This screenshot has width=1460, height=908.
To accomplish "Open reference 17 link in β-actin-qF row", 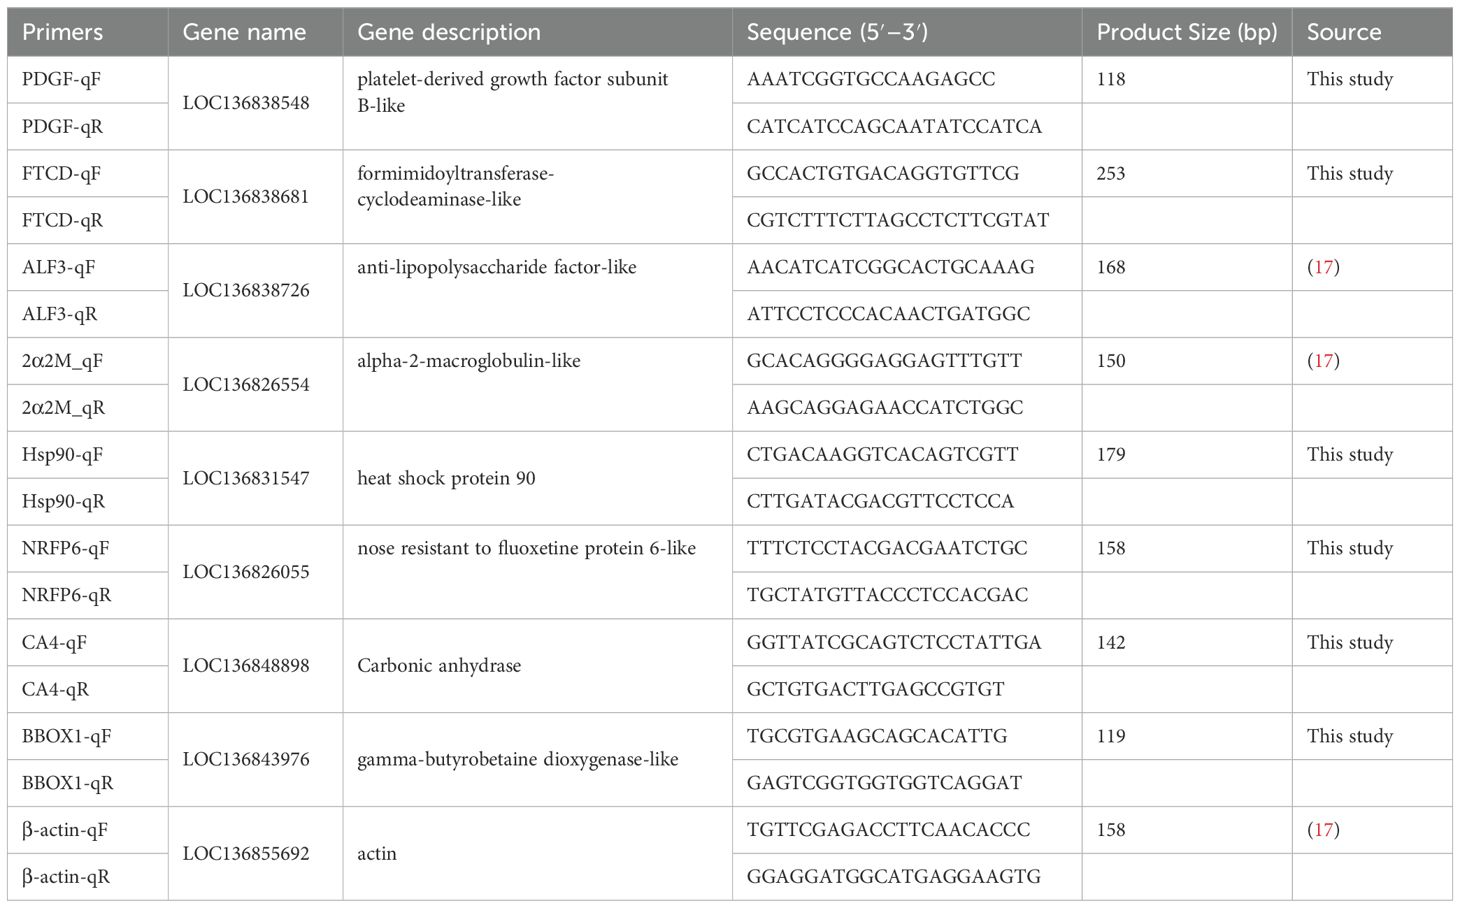I will click(x=1323, y=830).
